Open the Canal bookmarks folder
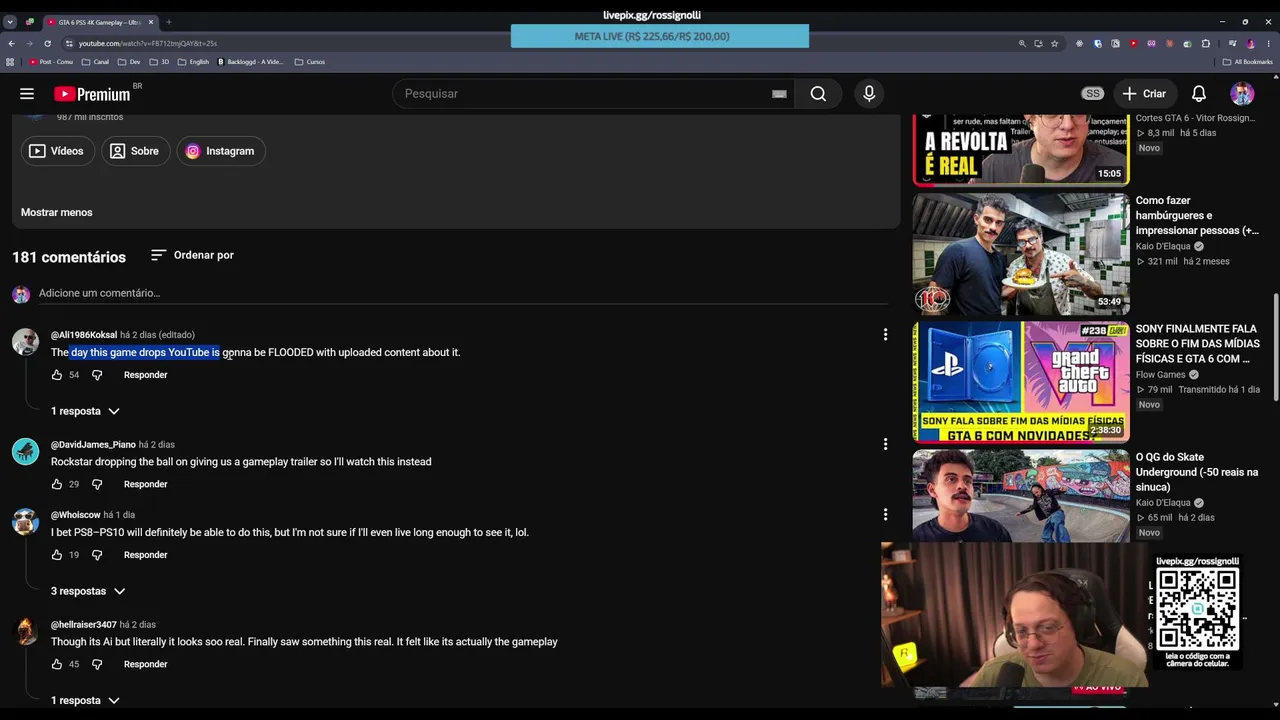The image size is (1280, 720). 95,62
